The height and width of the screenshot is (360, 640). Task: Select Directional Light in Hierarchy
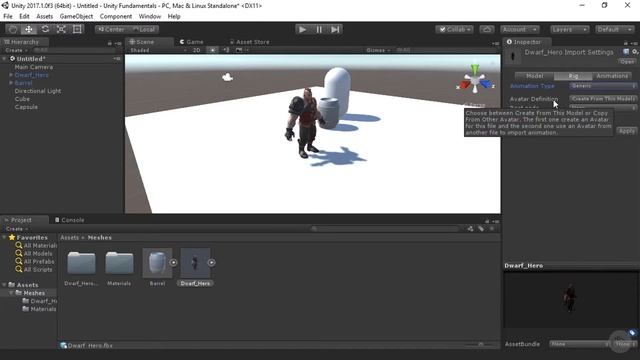click(x=38, y=91)
